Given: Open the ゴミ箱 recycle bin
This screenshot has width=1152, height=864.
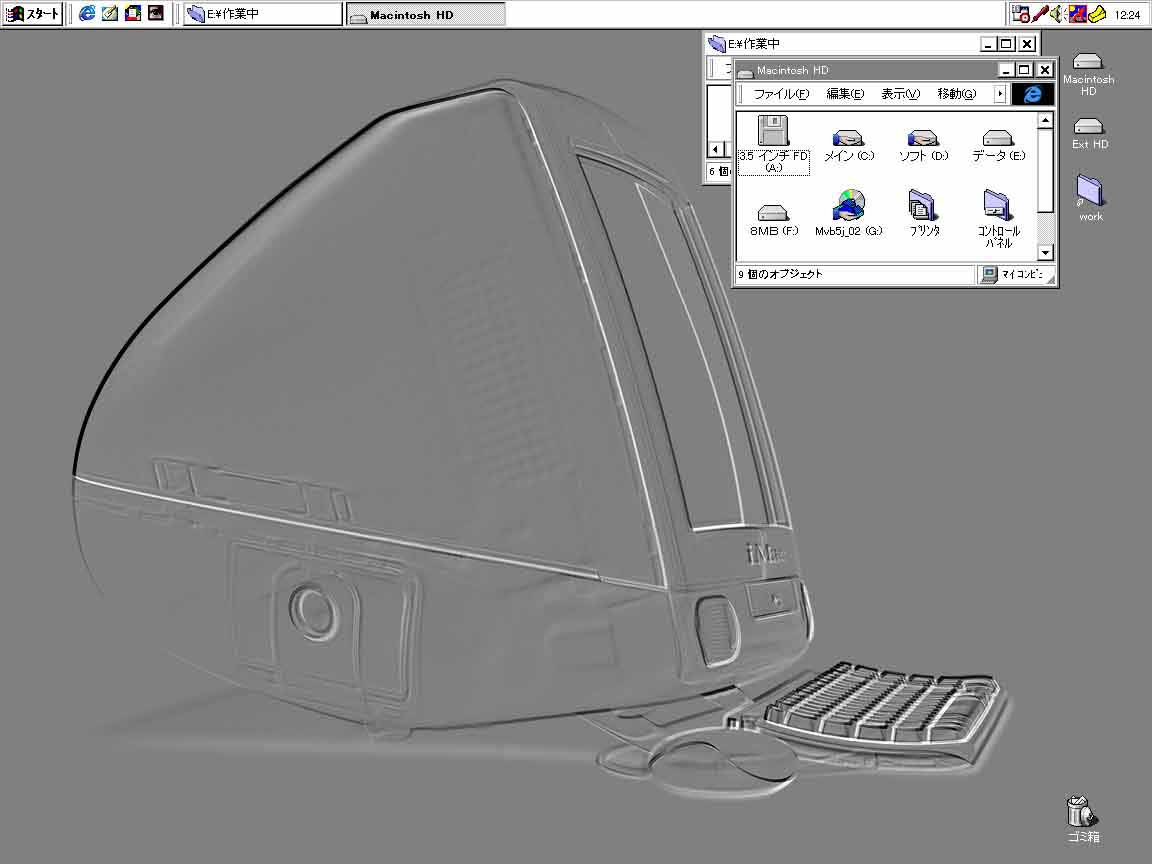Looking at the screenshot, I should click(x=1083, y=818).
